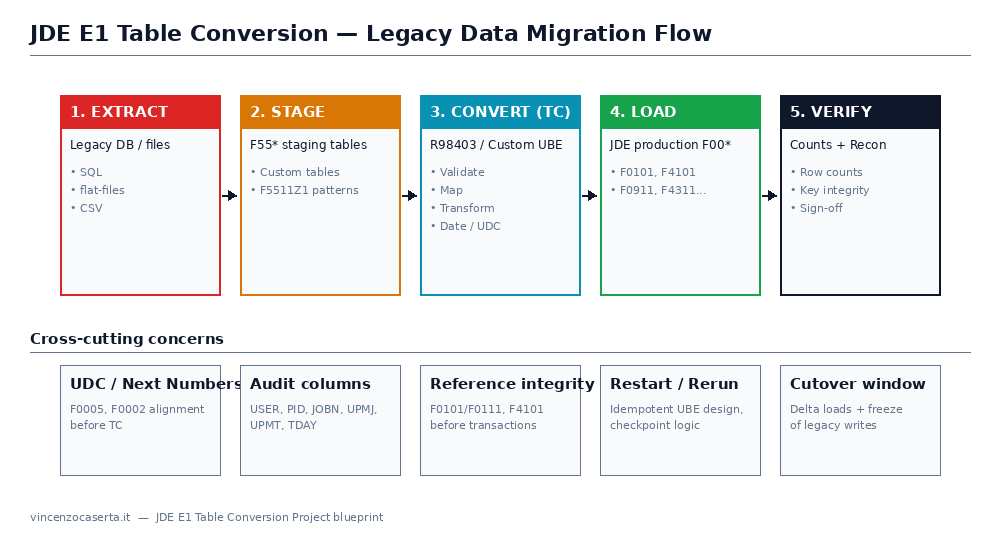This screenshot has width=1000, height=540.
Task: Click the 'Cross-cutting concerns' heading
Action: coord(127,339)
